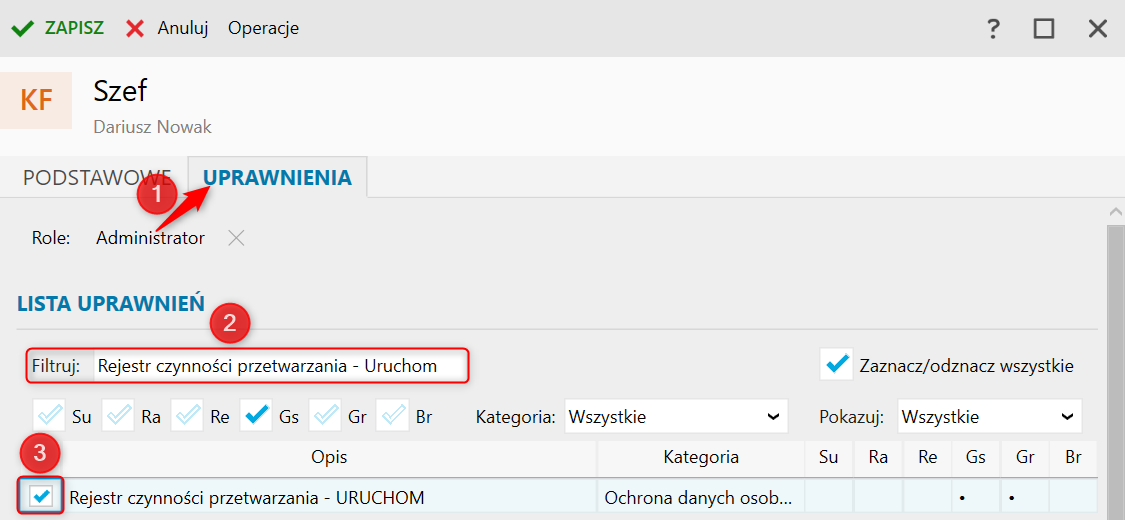1125x520 pixels.
Task: Select the UPRAWNIENIA tab
Action: [x=278, y=177]
